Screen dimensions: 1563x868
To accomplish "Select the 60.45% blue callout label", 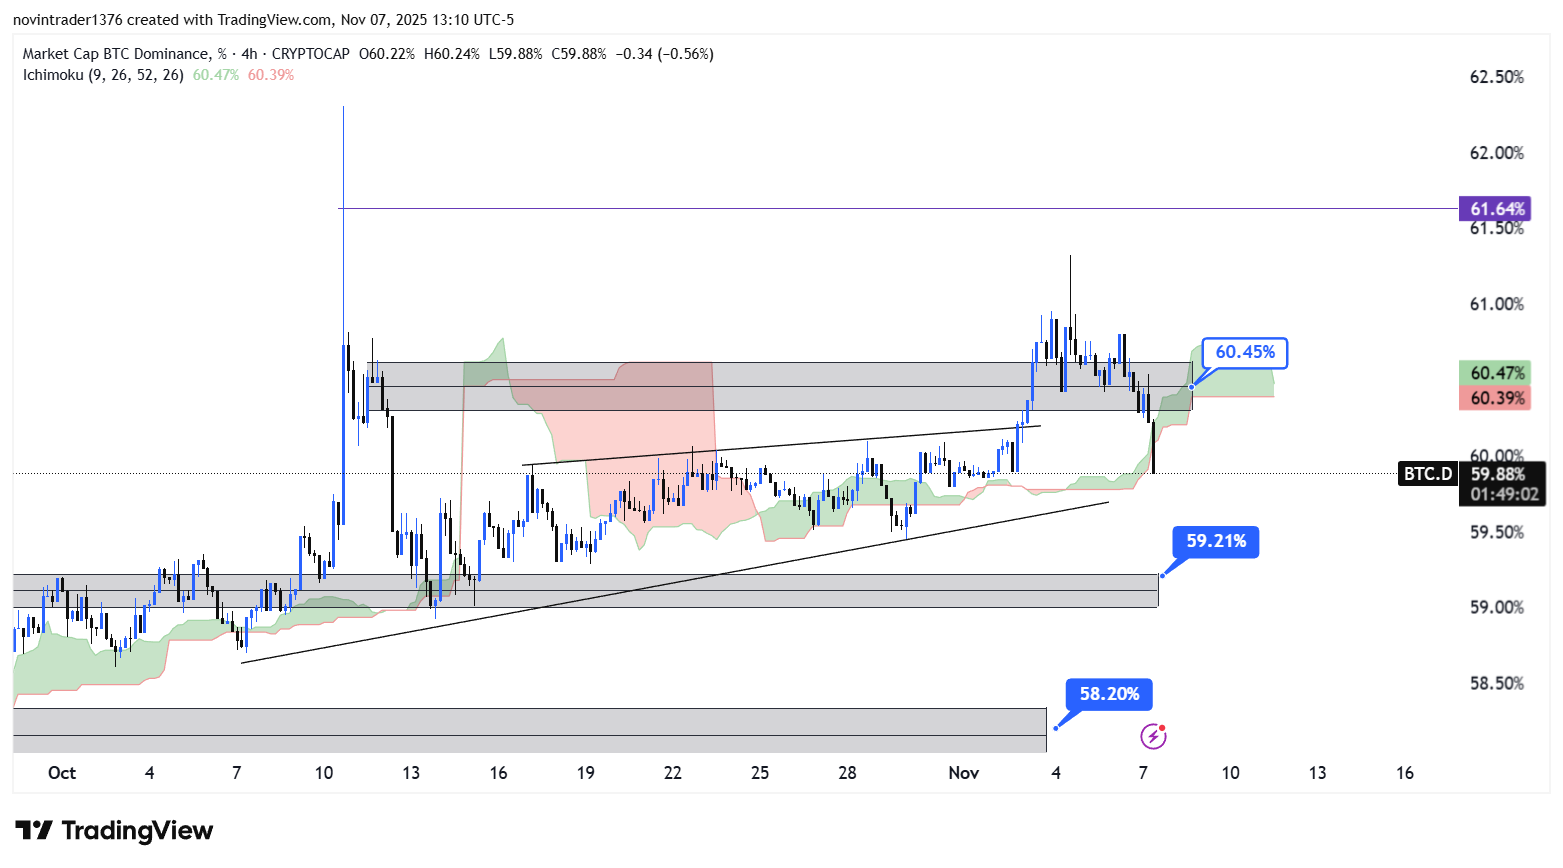I will point(1244,353).
